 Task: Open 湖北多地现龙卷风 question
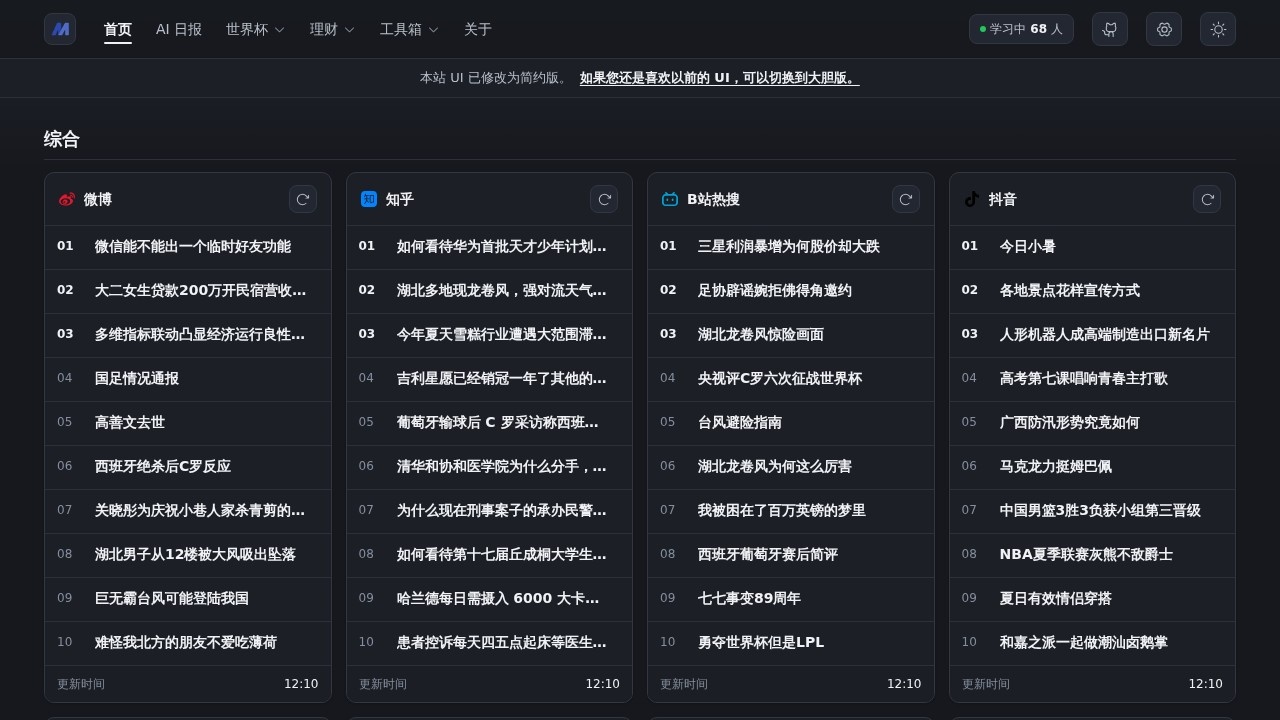(502, 290)
